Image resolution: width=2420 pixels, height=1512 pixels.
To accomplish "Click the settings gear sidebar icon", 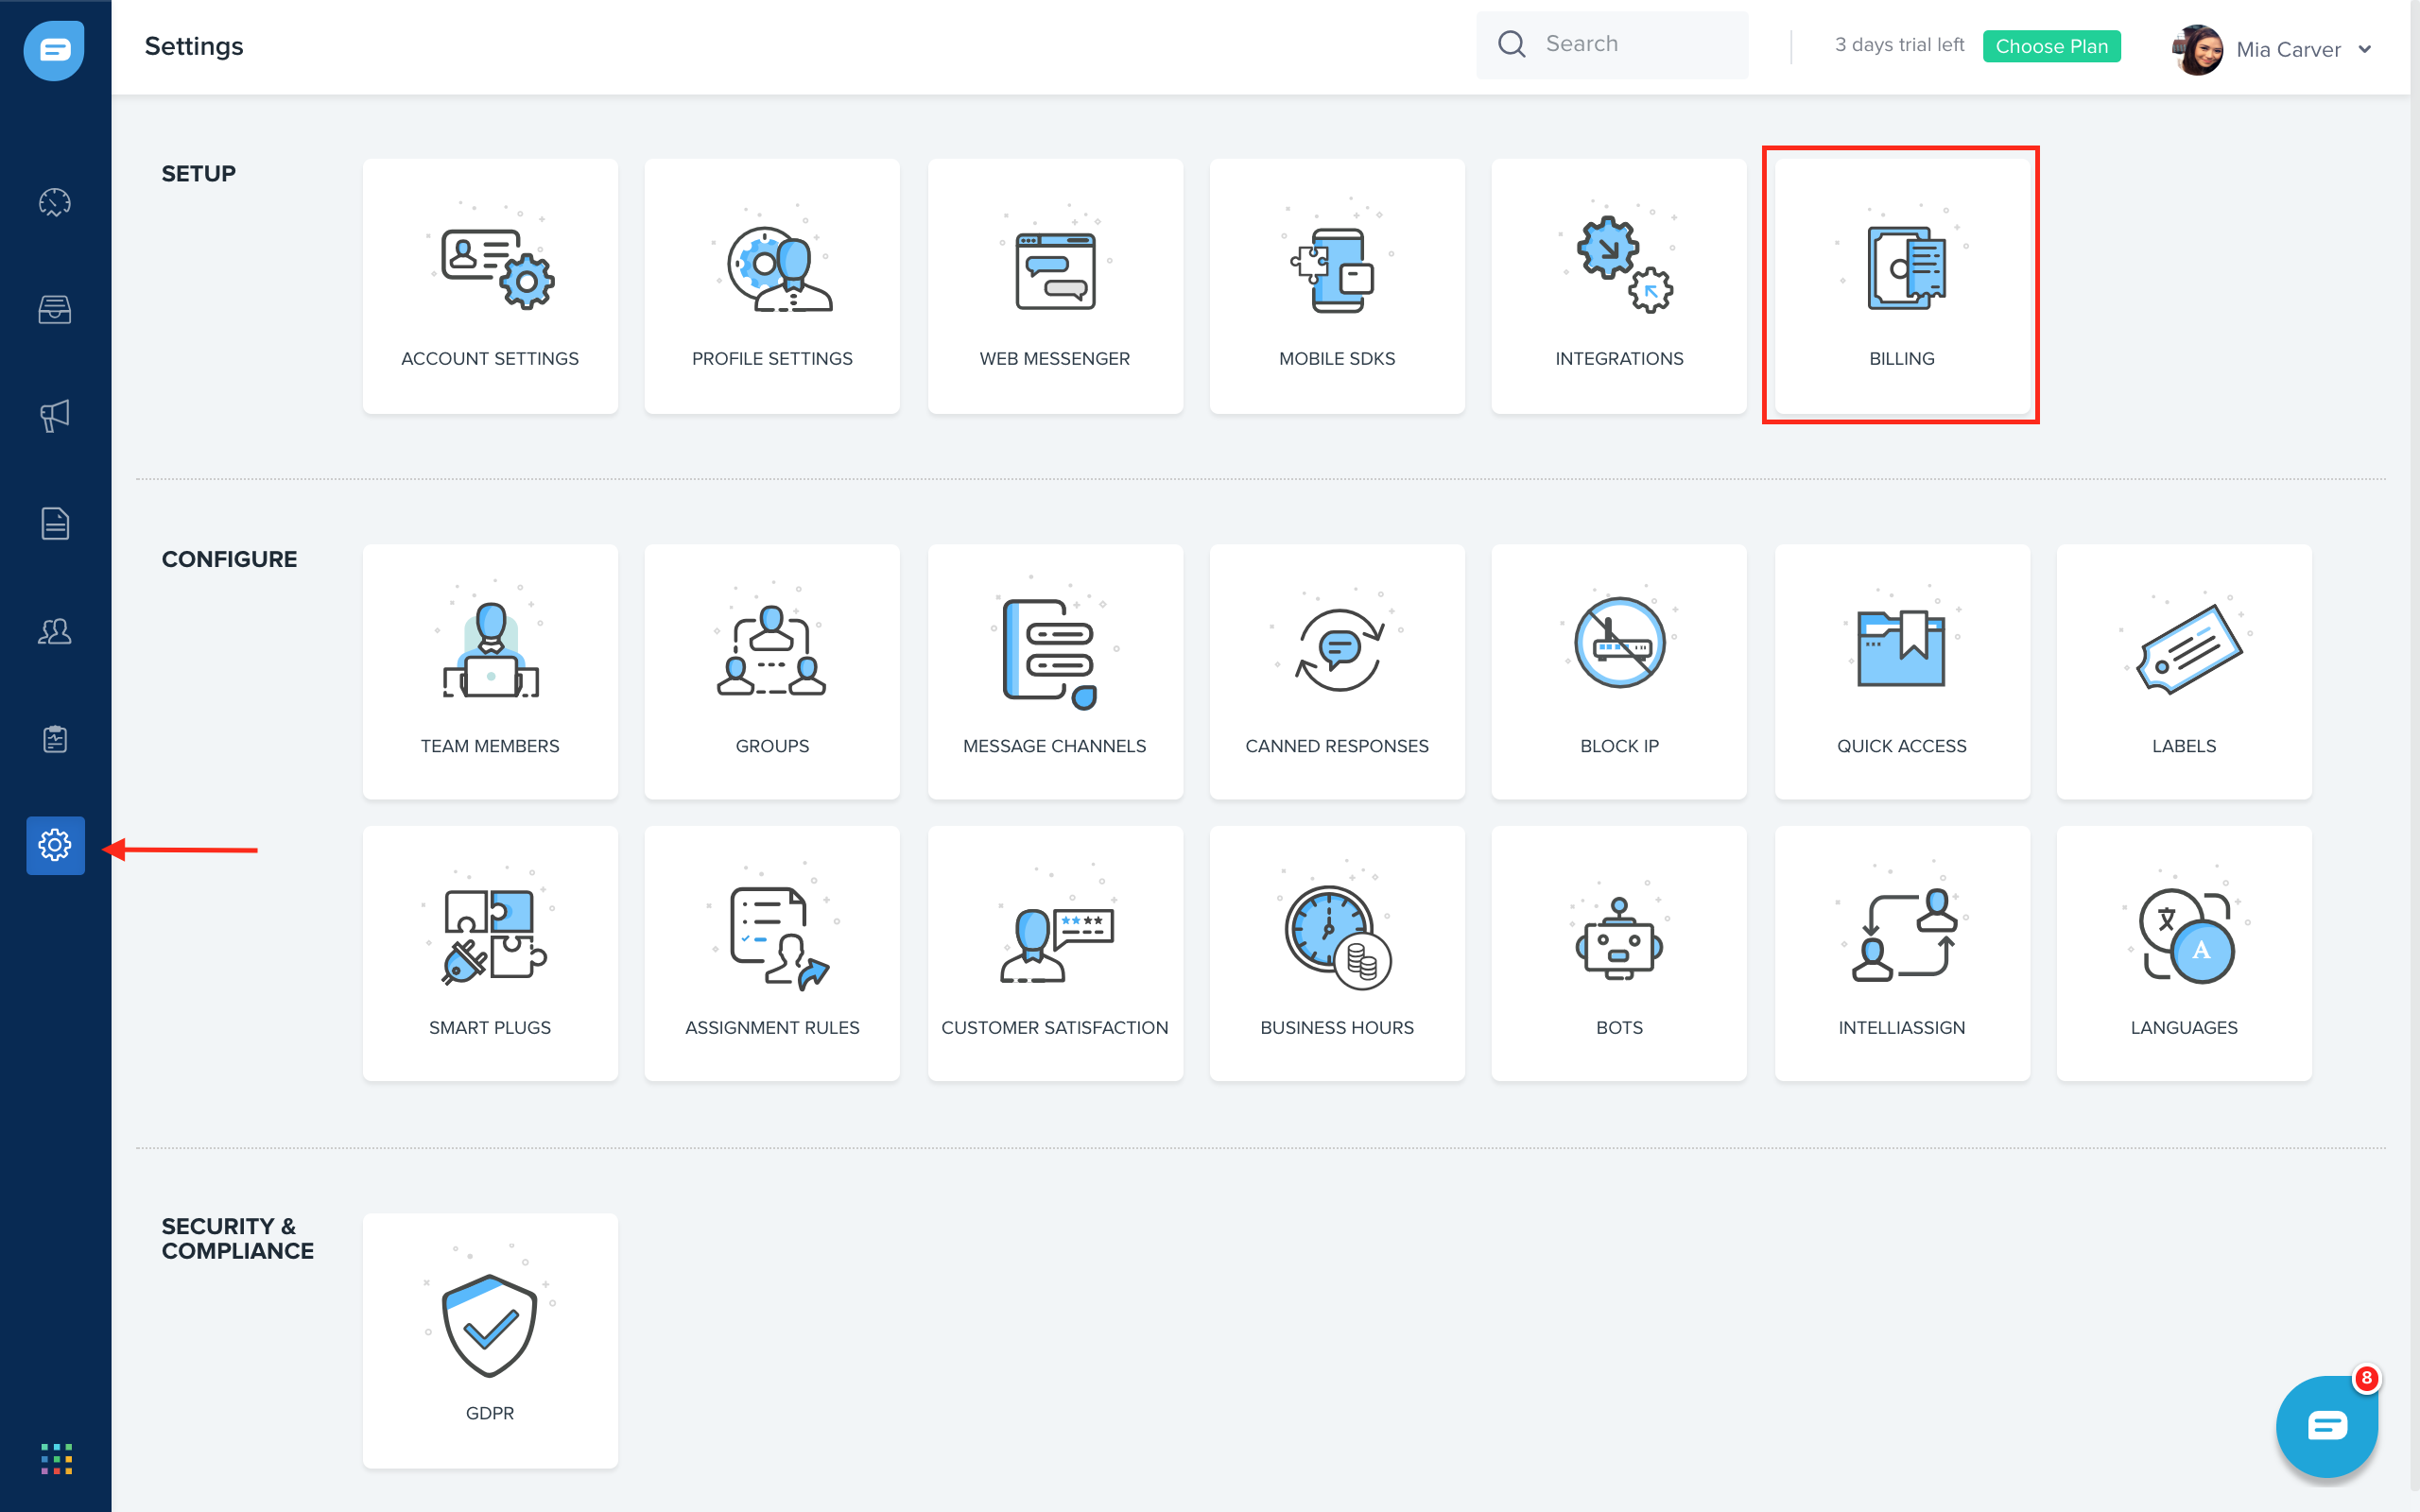I will pos(55,846).
